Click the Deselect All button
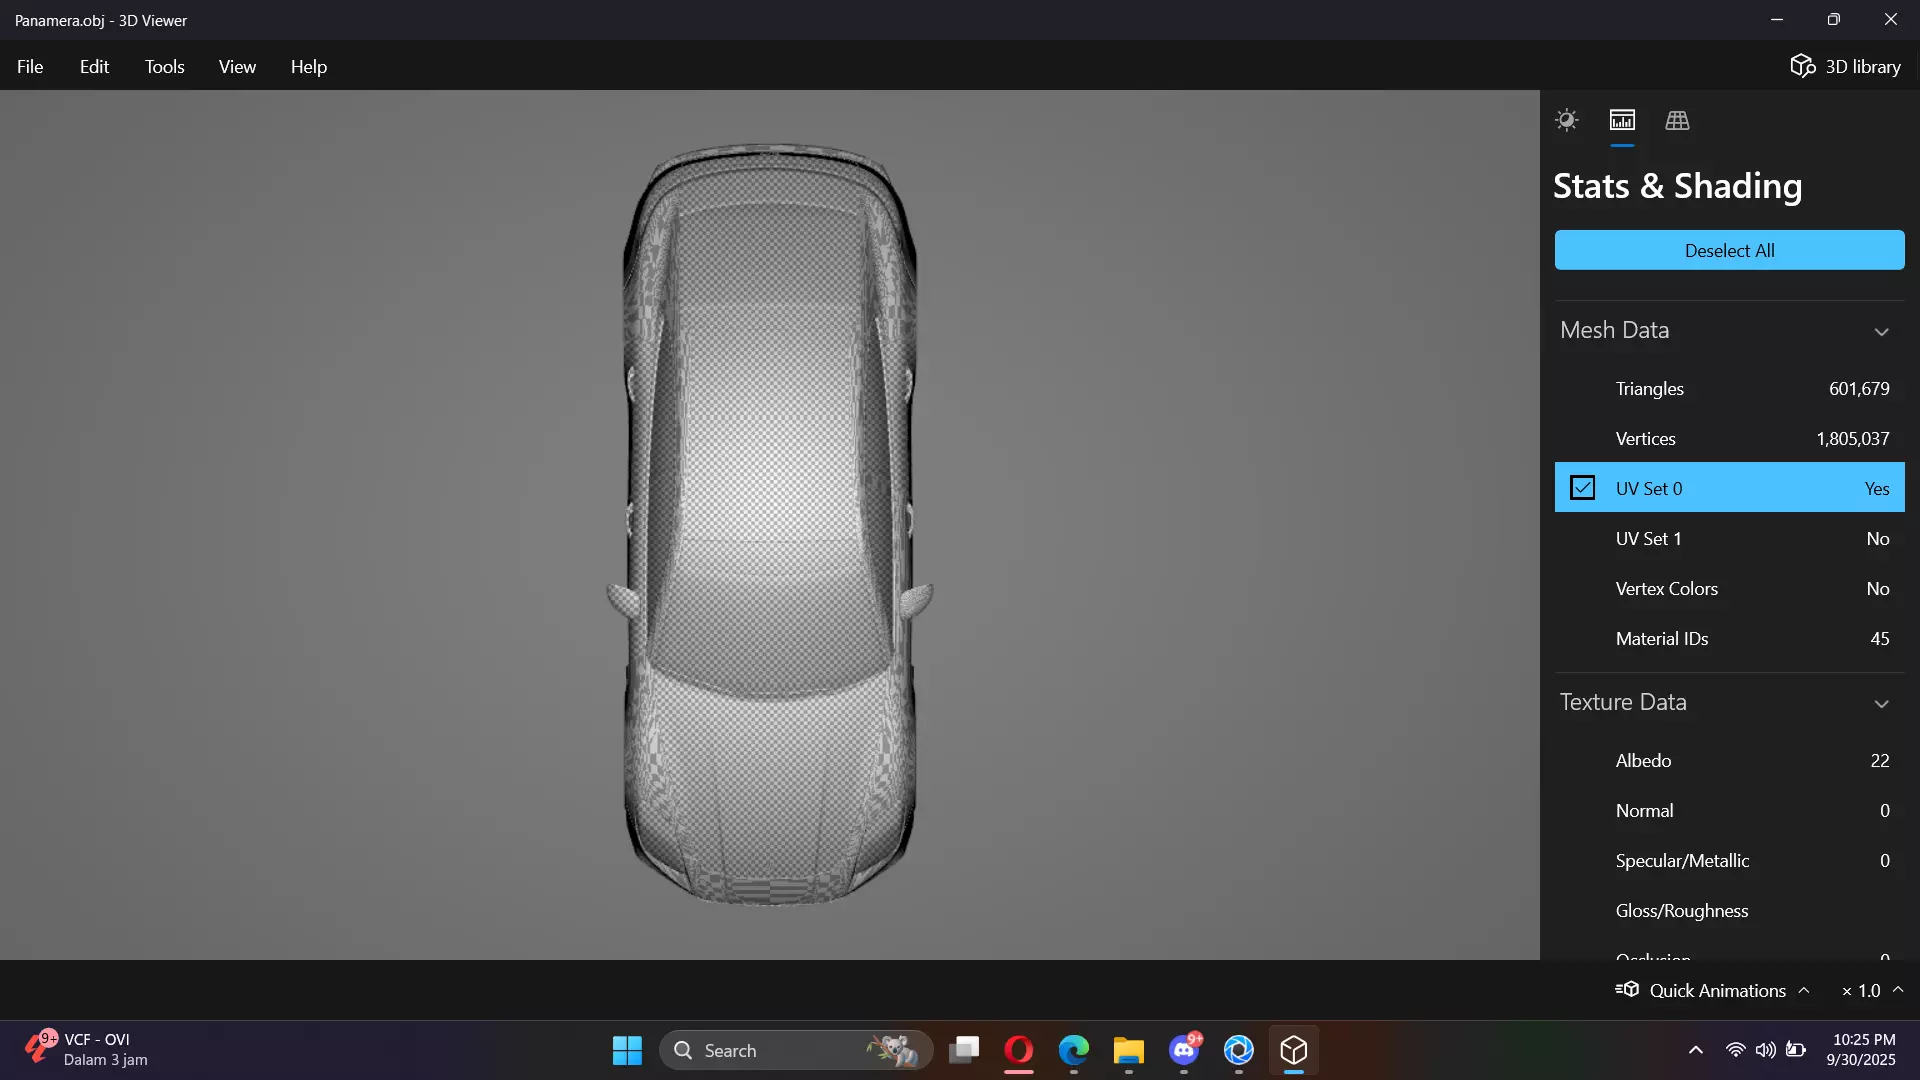Screen dimensions: 1920x1080 click(1729, 250)
